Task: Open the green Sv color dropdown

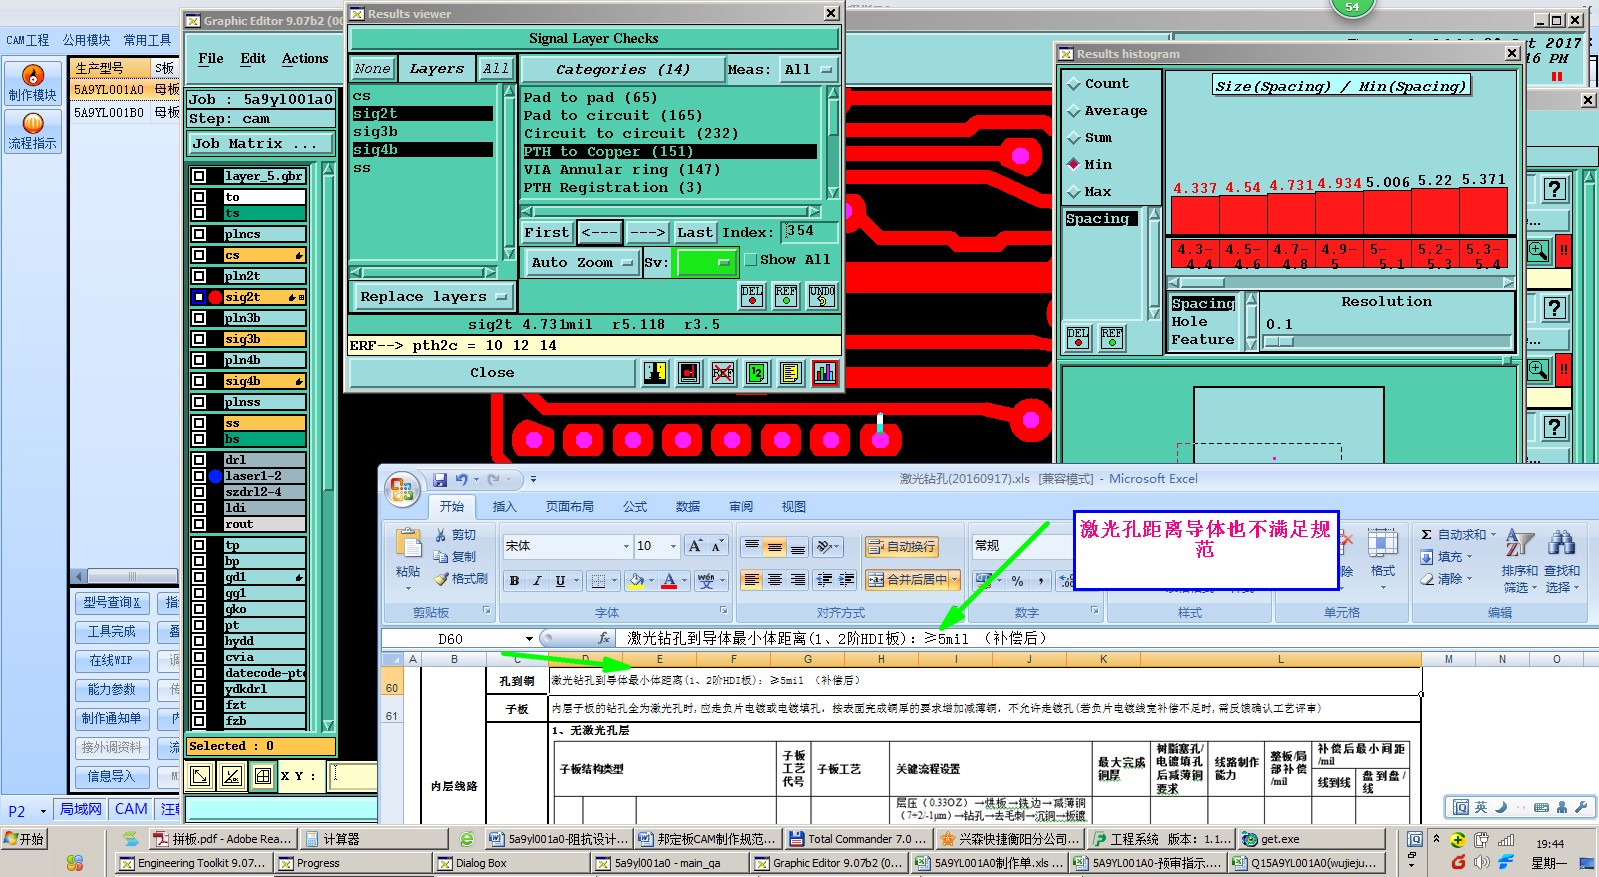Action: (x=707, y=262)
